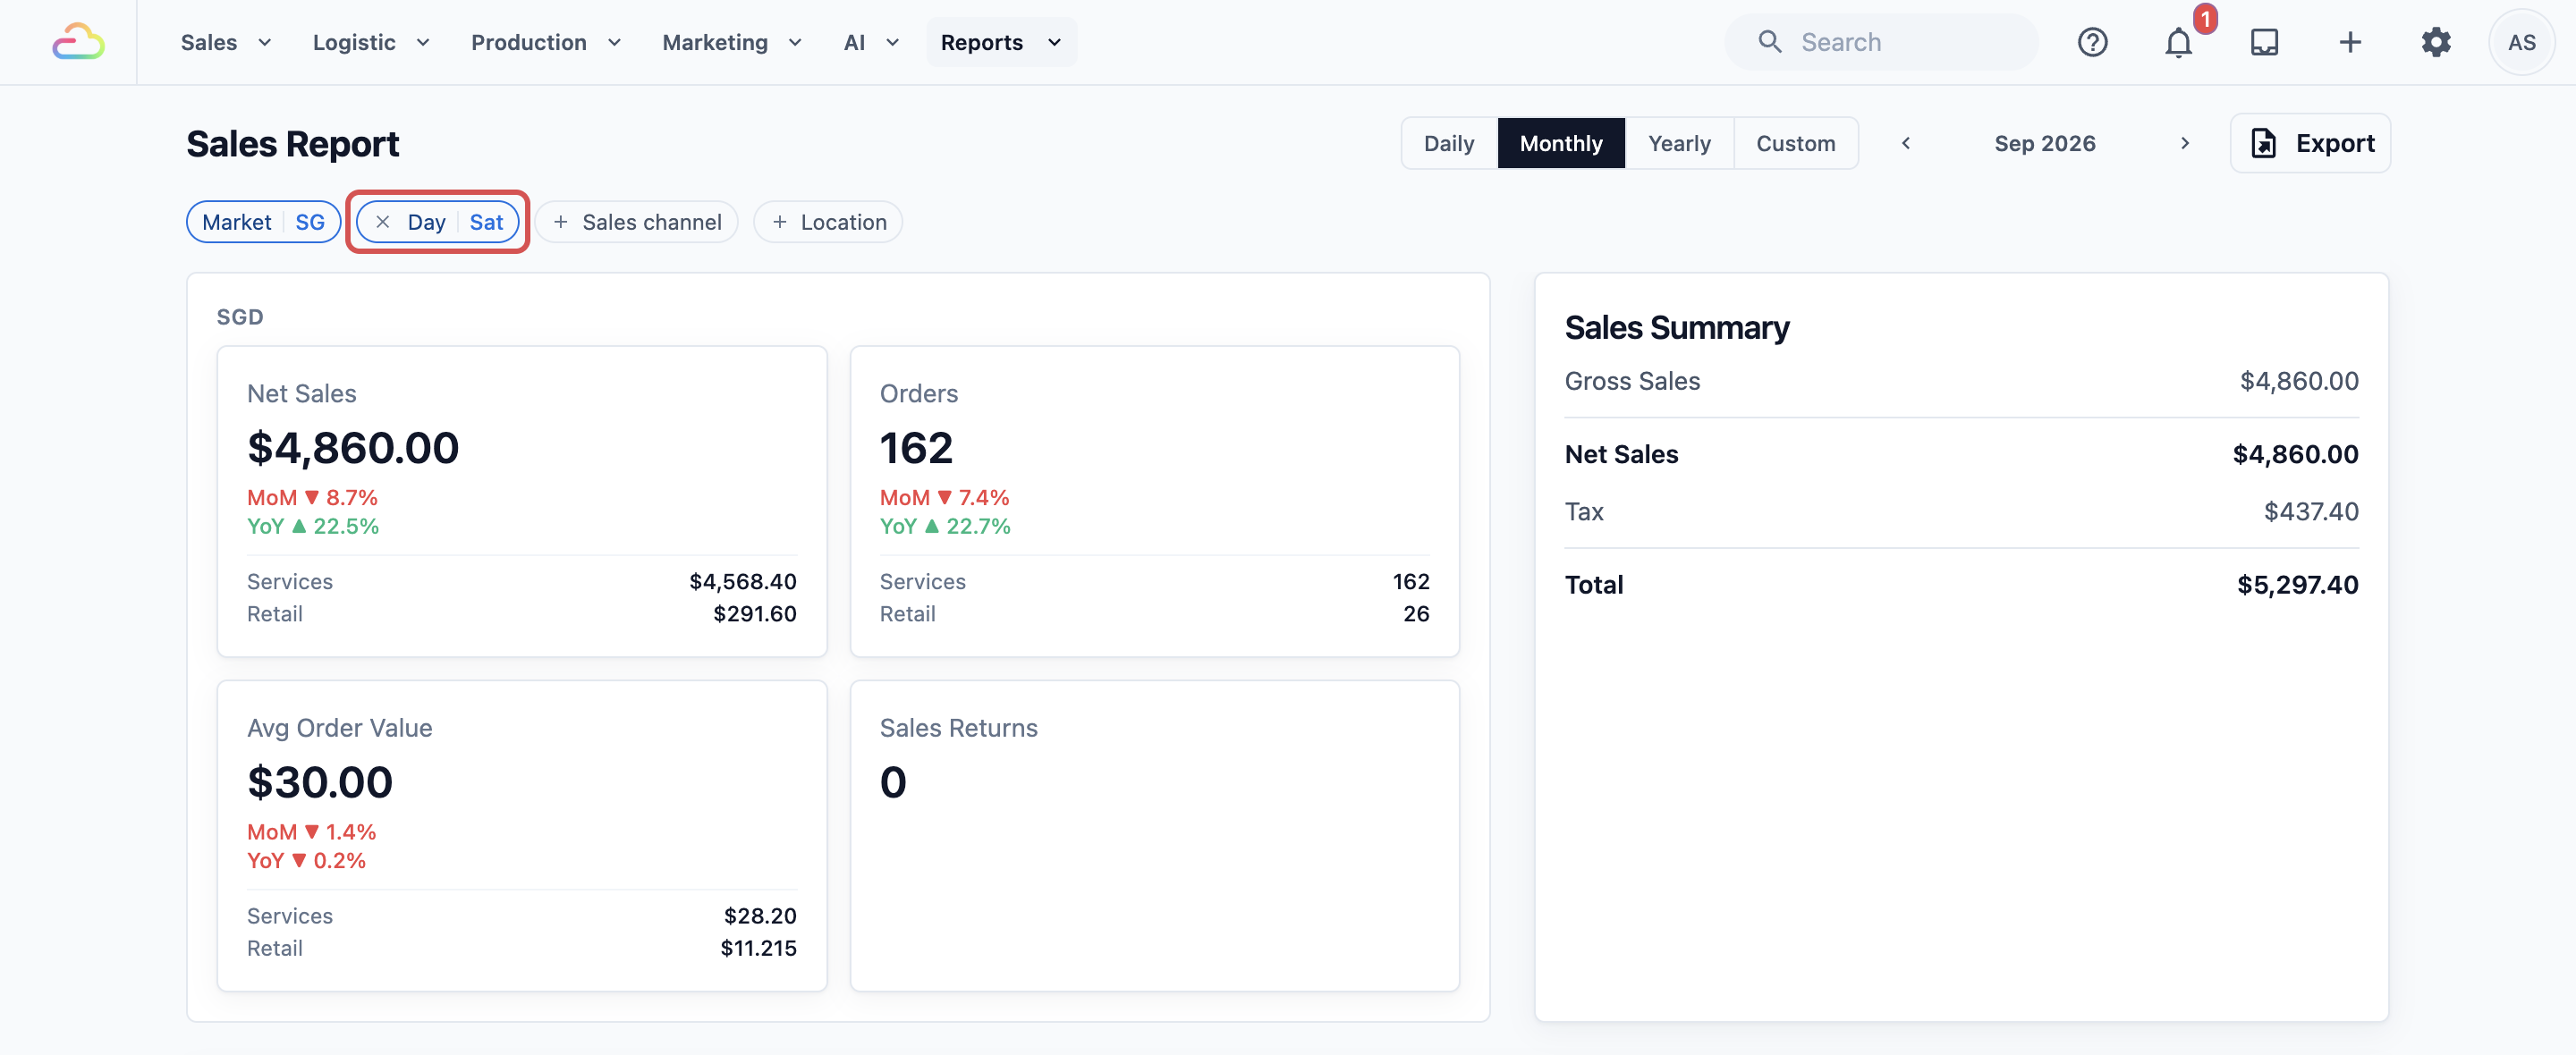Expand the Reports menu
Image resolution: width=2576 pixels, height=1055 pixels.
pyautogui.click(x=1001, y=42)
